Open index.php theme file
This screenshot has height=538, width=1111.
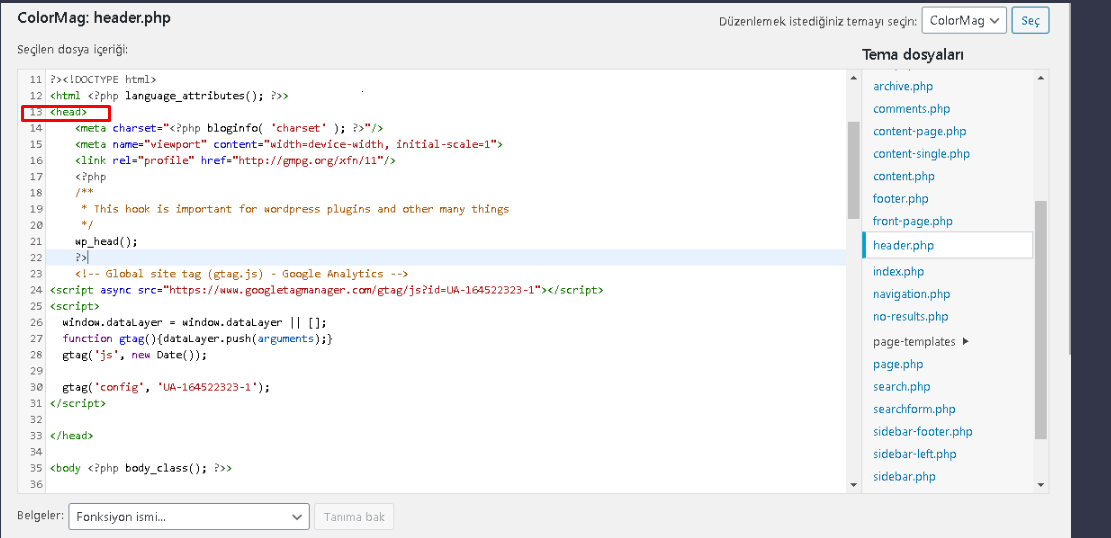point(898,271)
